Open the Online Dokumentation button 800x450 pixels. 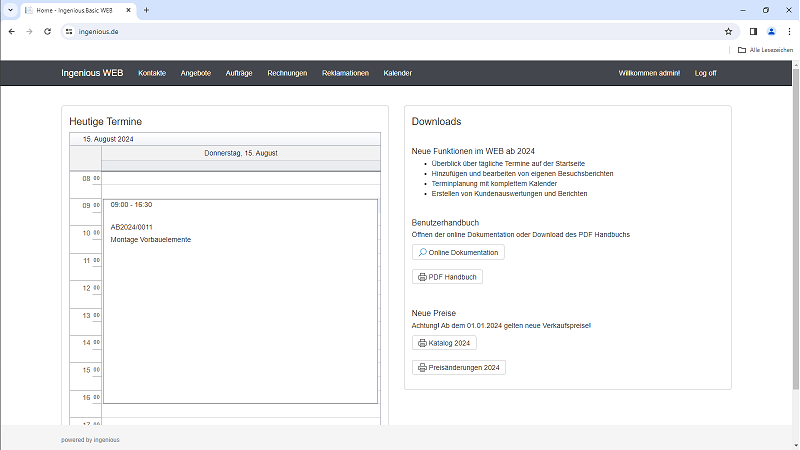tap(458, 252)
